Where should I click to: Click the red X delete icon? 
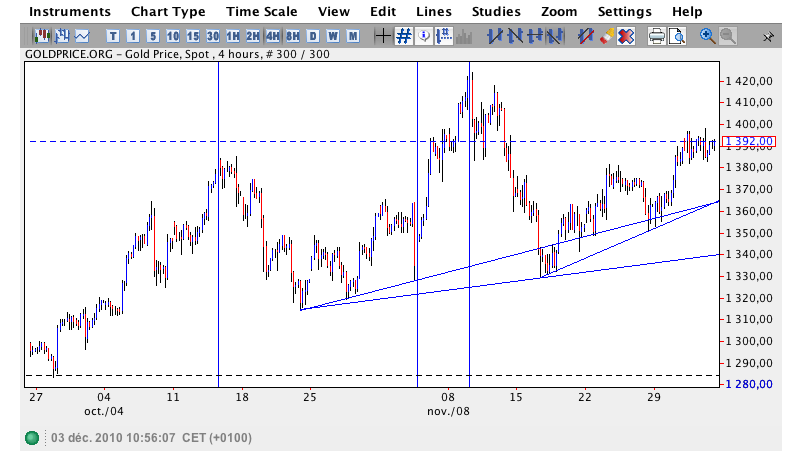coord(626,36)
